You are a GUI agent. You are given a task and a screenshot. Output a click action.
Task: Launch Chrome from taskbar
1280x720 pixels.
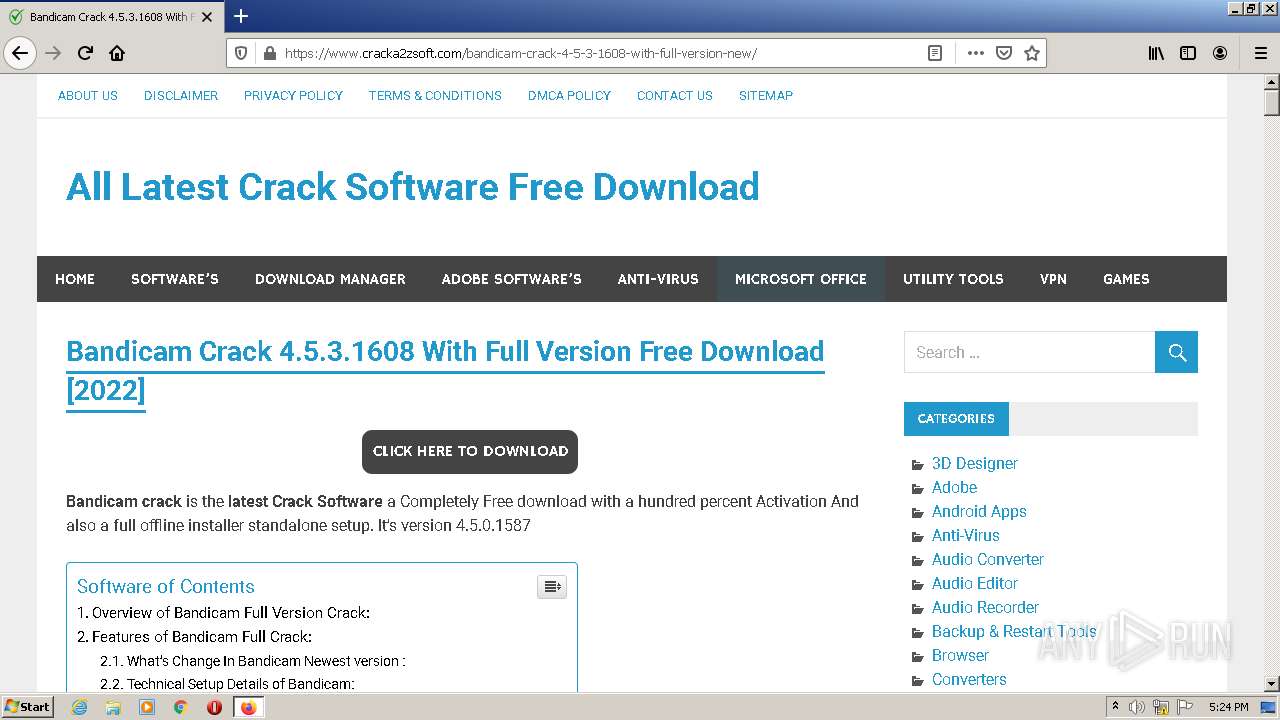coord(180,707)
